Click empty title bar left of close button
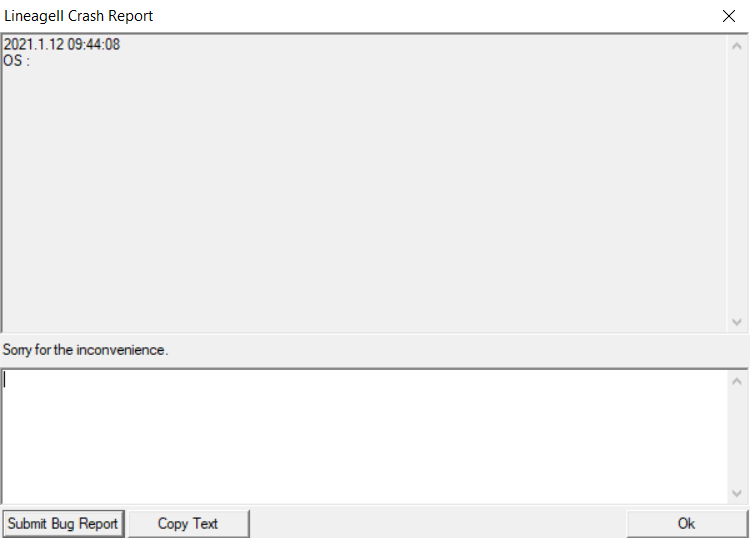The width and height of the screenshot is (750, 538). [x=450, y=16]
